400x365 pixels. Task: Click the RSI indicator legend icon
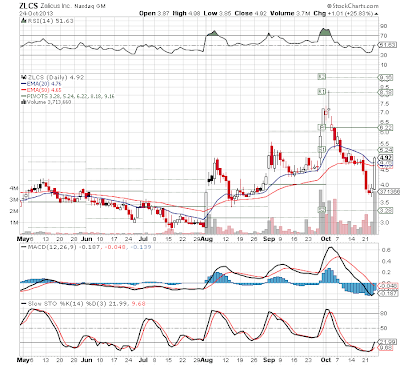pos(23,21)
